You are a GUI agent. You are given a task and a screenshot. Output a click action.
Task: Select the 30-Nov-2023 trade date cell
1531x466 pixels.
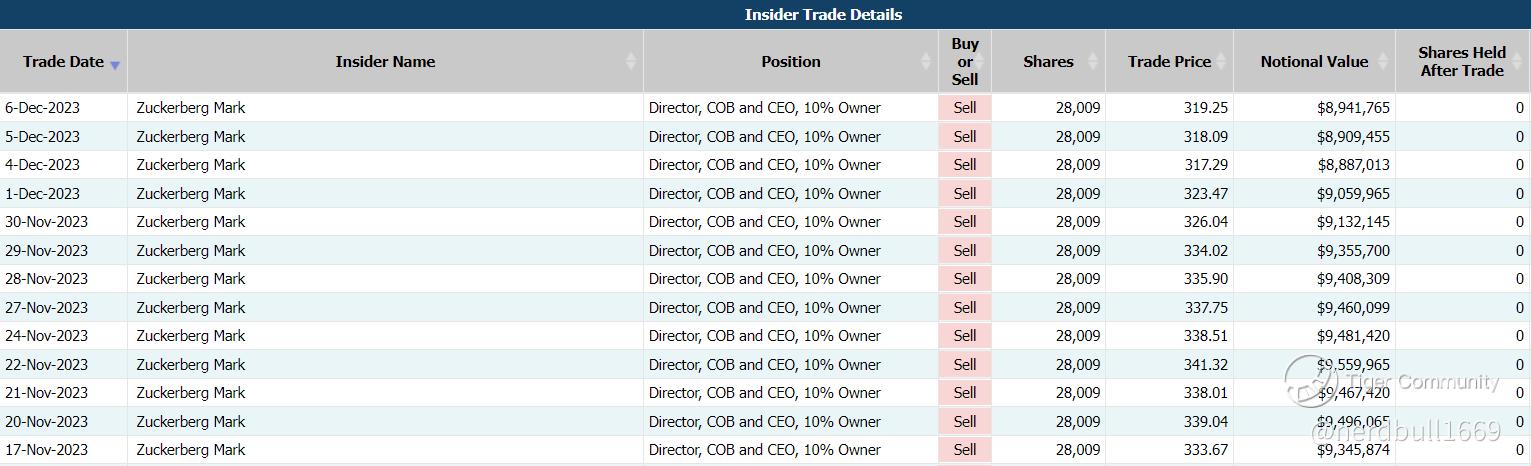pos(46,222)
